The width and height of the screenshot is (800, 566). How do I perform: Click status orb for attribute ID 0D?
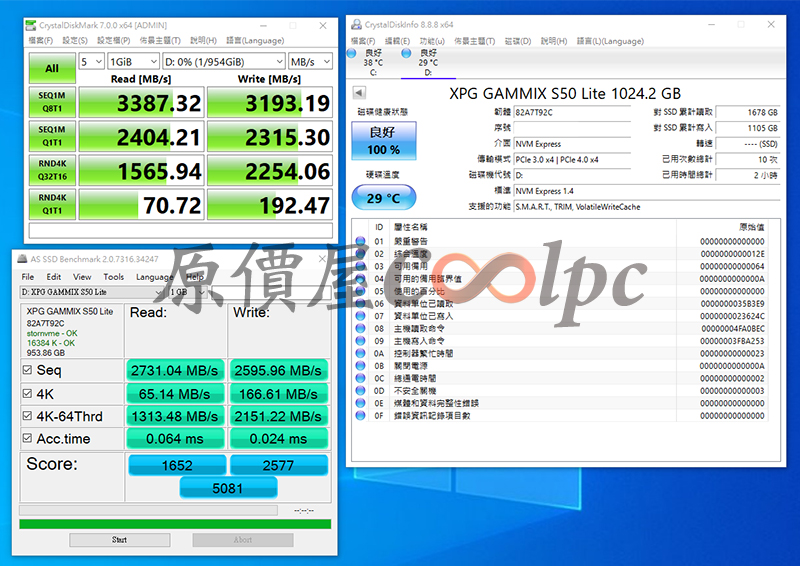point(360,390)
